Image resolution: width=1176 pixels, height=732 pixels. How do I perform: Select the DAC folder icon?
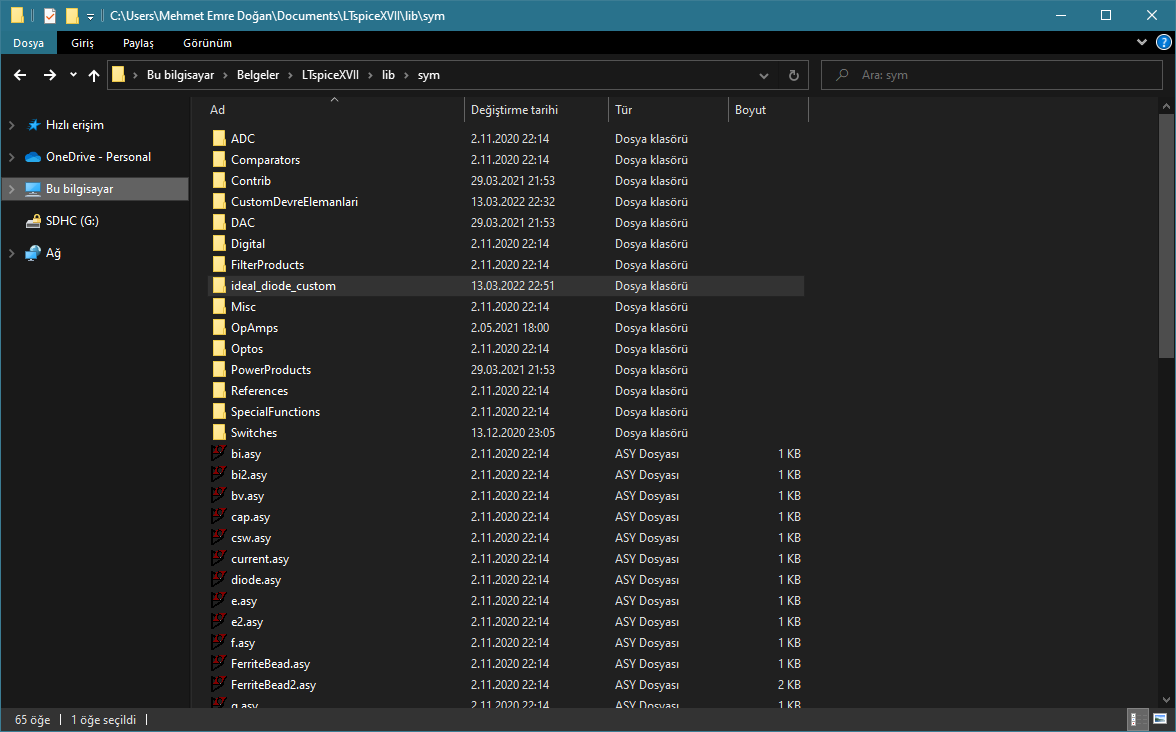click(219, 223)
